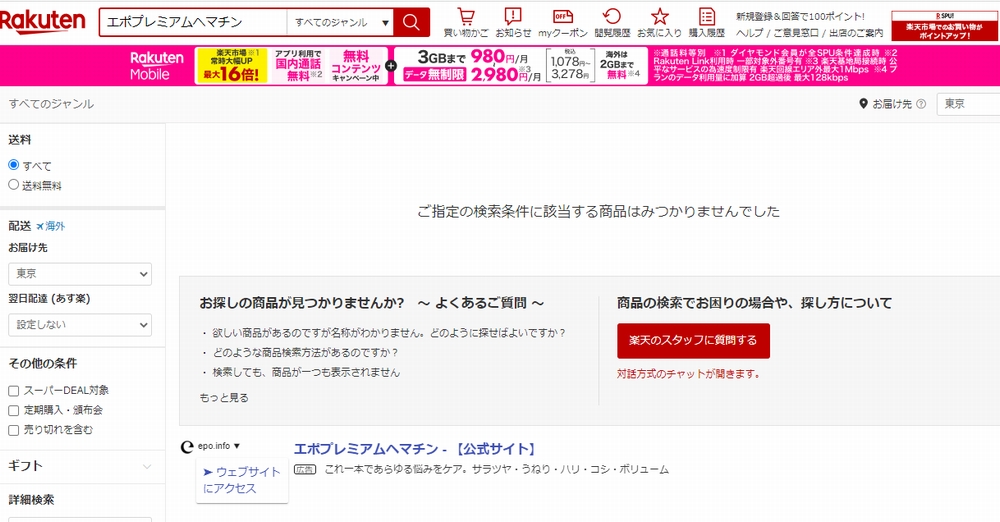Screen dimensions: 1000x522
Task: Click the ヘルプ link in the header
Action: 749,33
